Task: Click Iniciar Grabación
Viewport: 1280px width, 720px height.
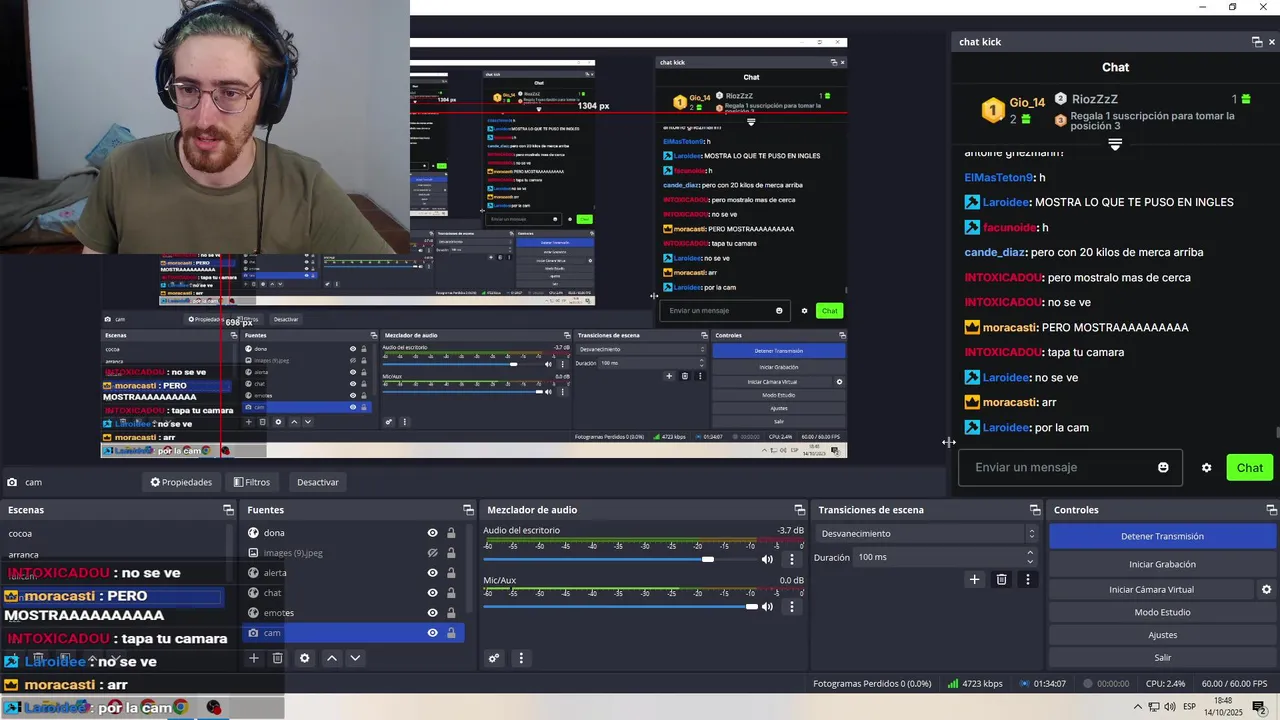Action: click(1162, 564)
